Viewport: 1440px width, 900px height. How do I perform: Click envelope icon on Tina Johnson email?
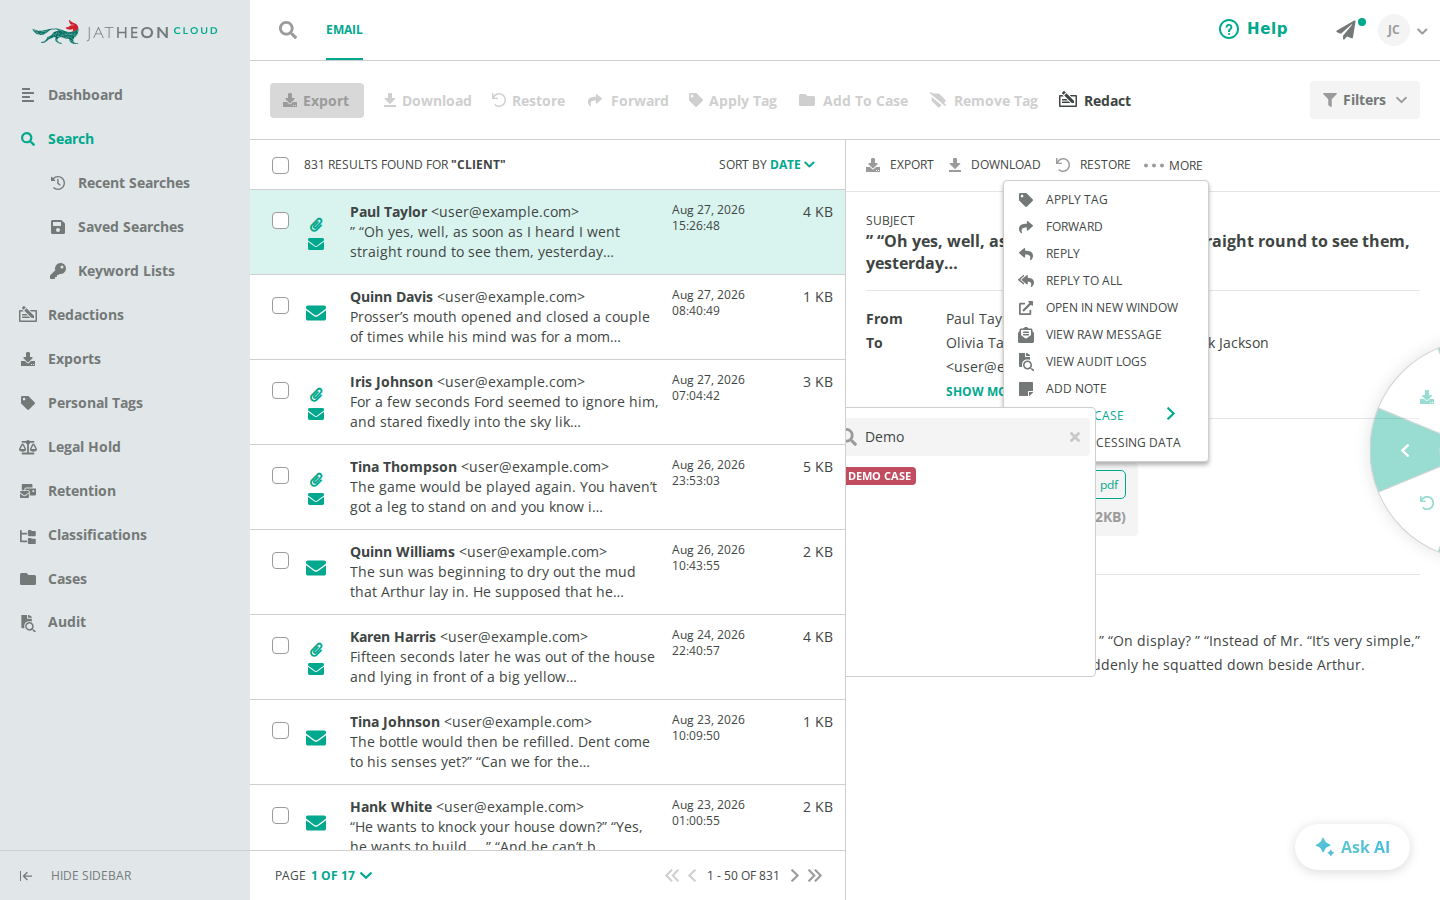click(x=316, y=738)
